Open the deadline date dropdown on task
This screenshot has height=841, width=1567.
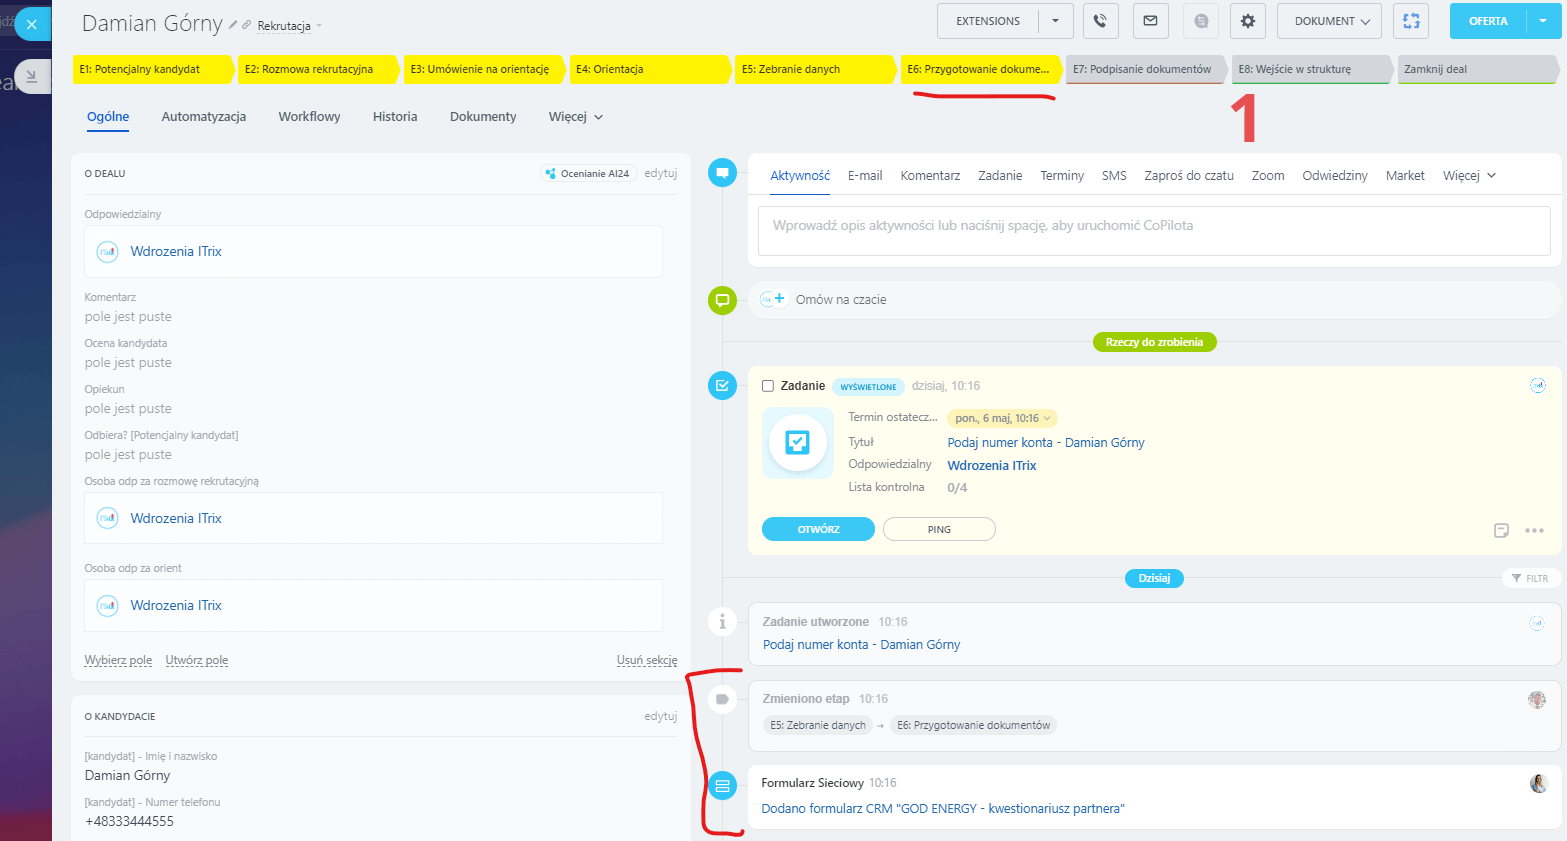click(x=1002, y=419)
